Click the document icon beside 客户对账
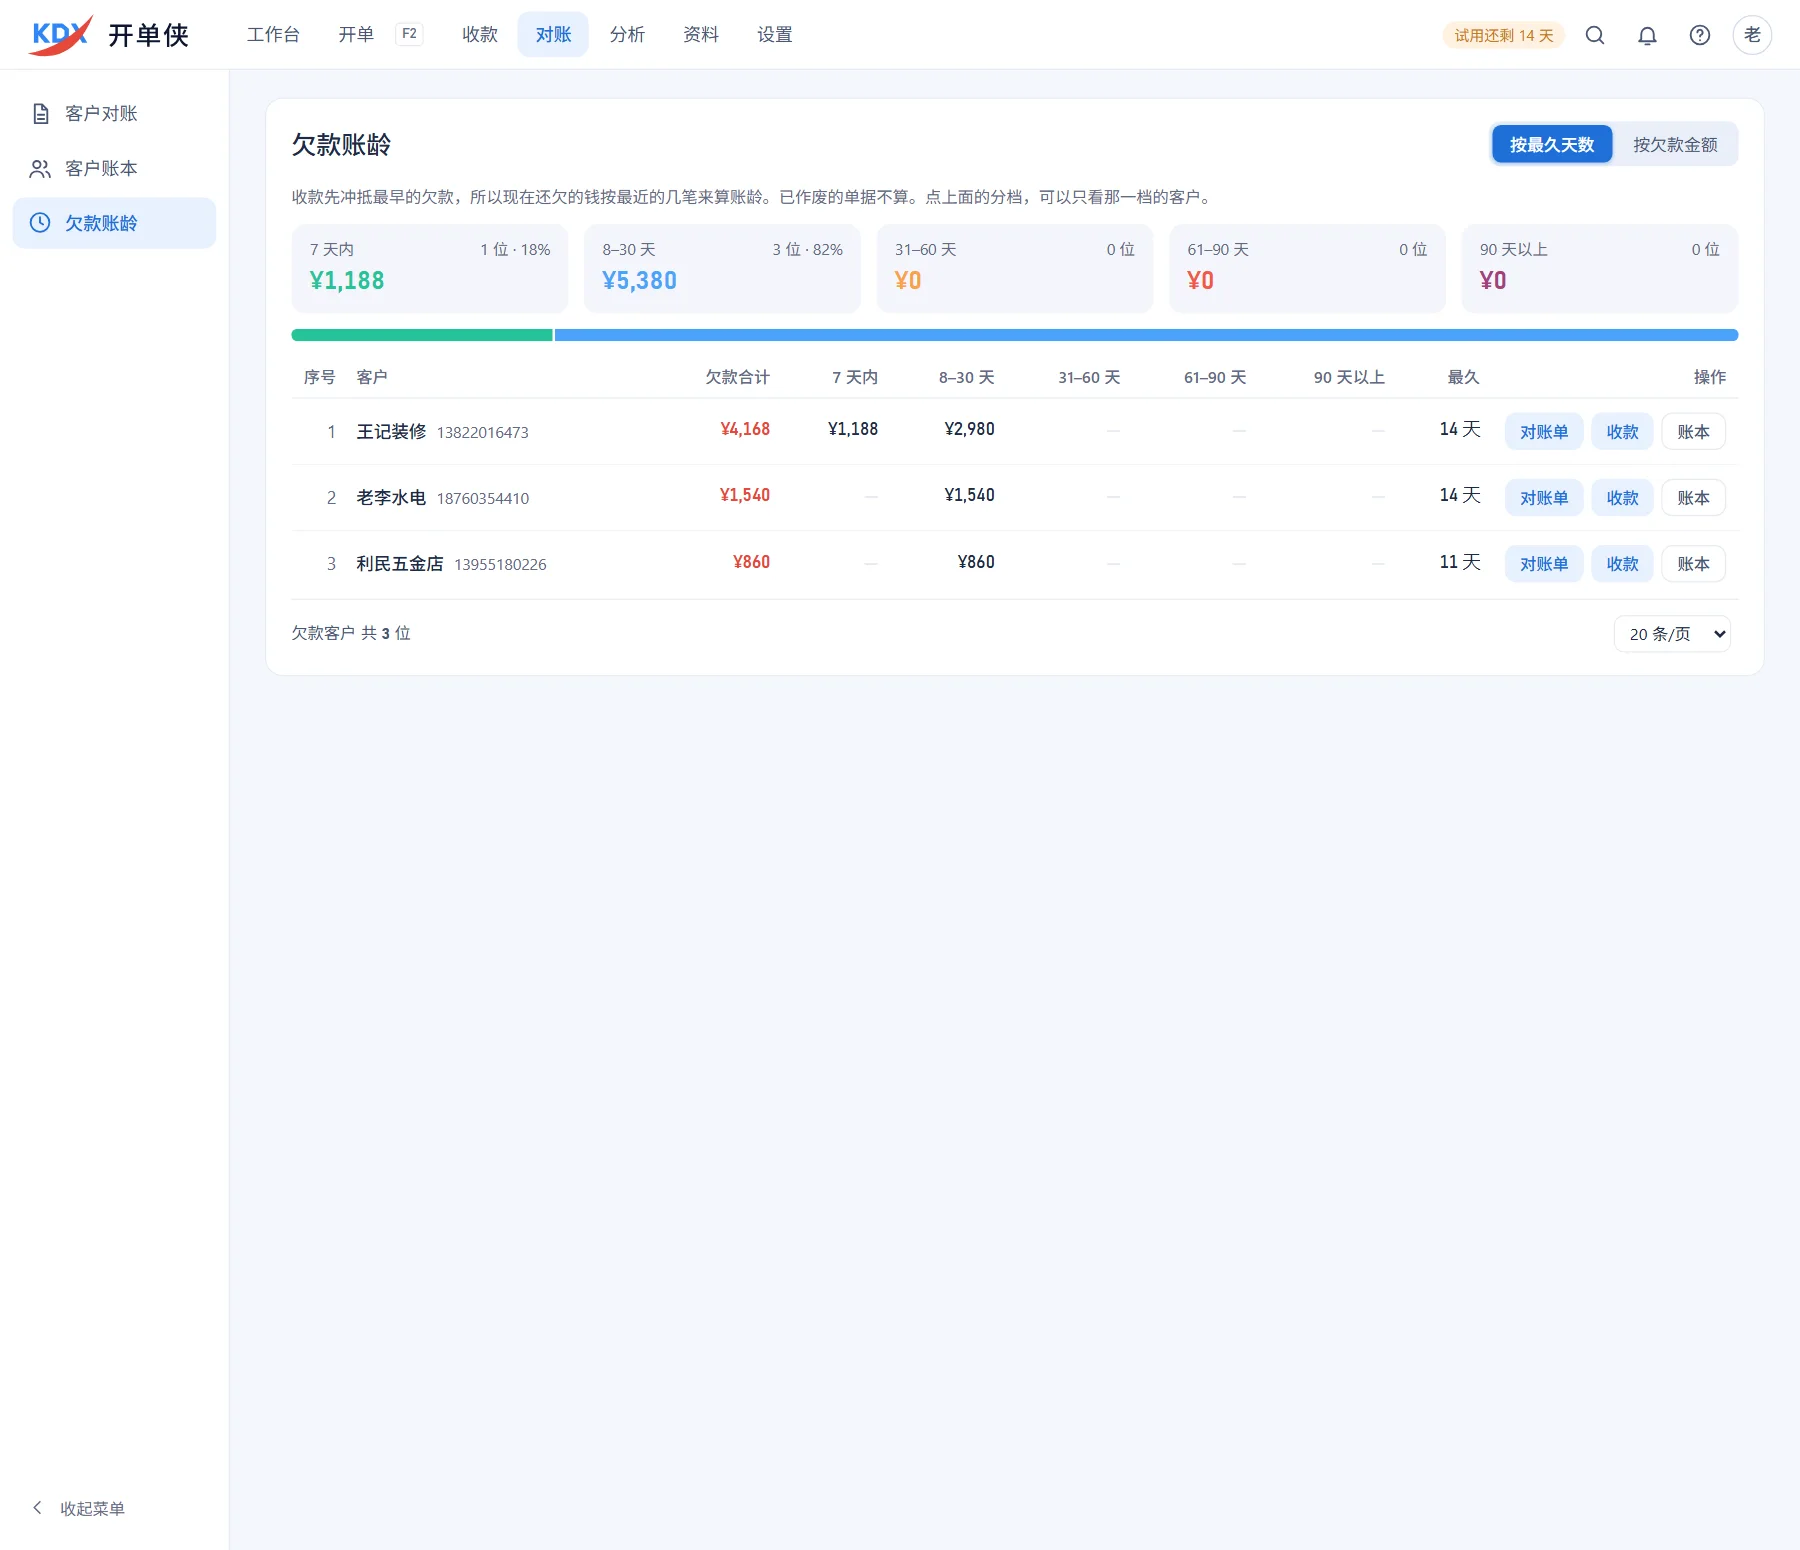Viewport: 1800px width, 1550px height. click(40, 114)
